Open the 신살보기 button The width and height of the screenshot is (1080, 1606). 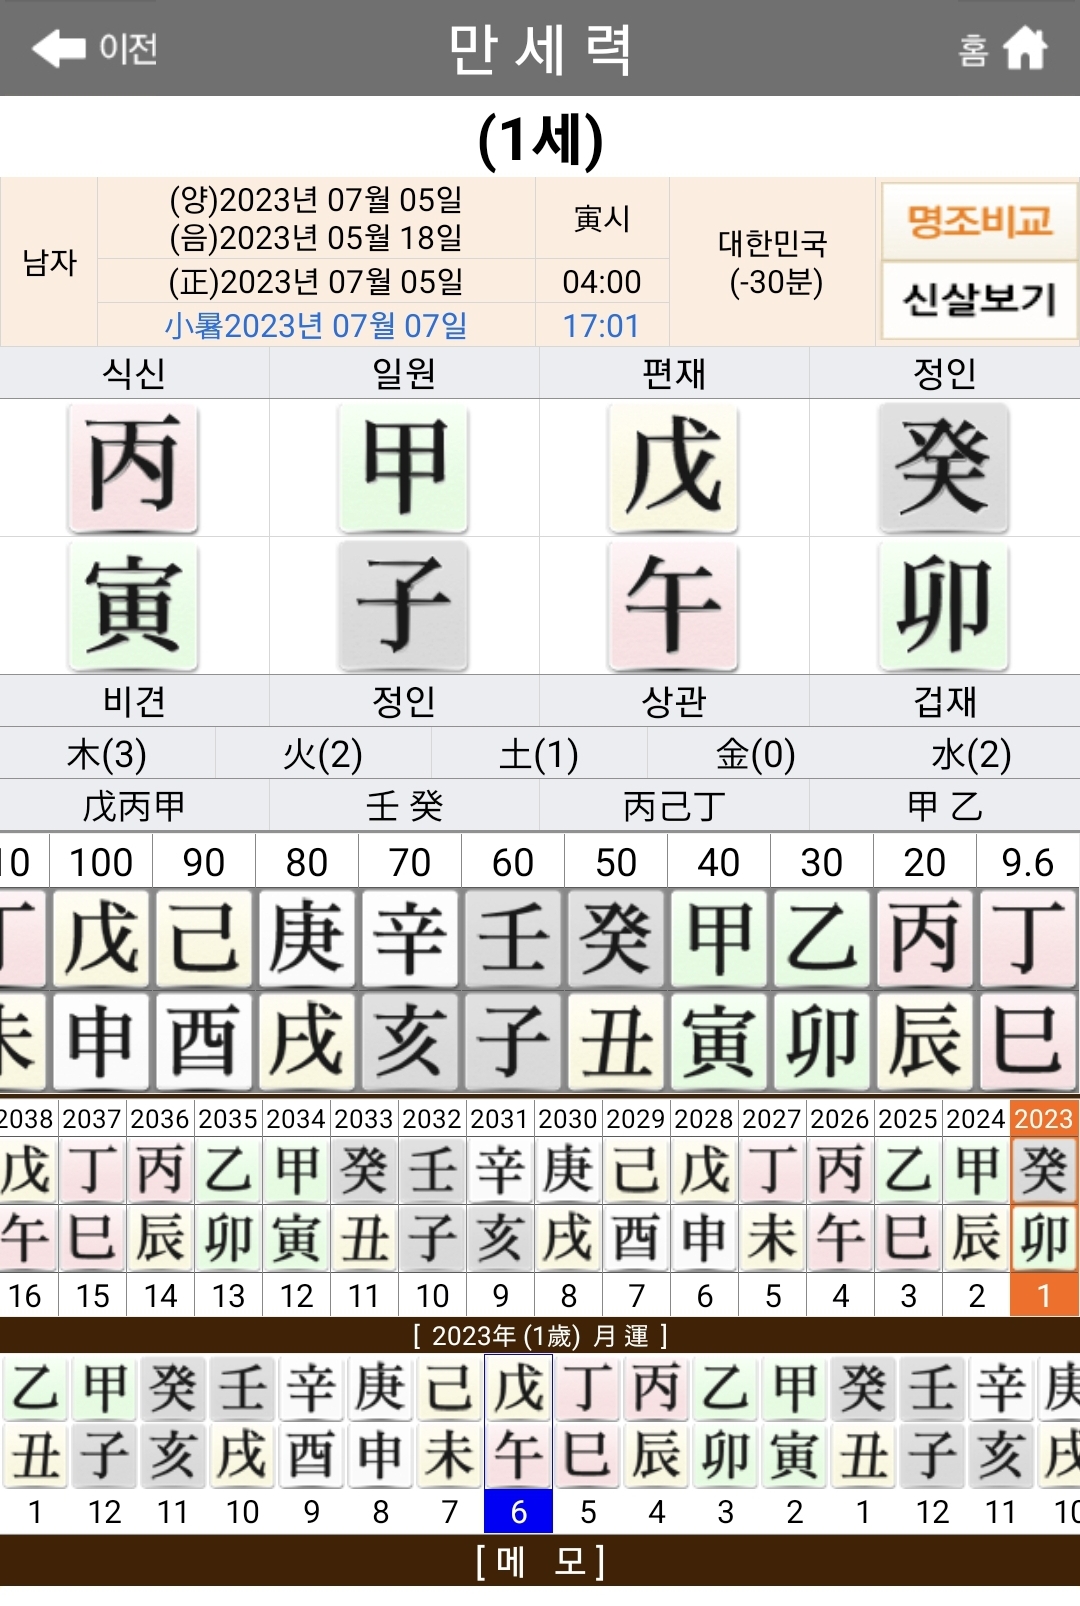click(x=979, y=299)
